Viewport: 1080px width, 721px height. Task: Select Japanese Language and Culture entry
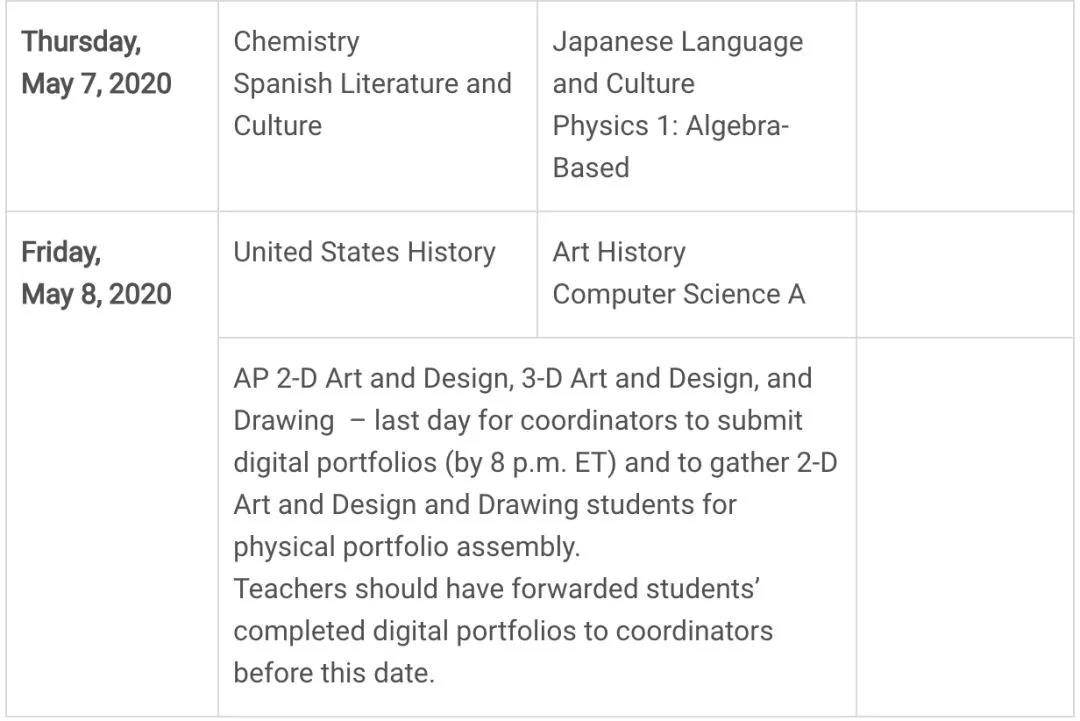pyautogui.click(x=678, y=63)
